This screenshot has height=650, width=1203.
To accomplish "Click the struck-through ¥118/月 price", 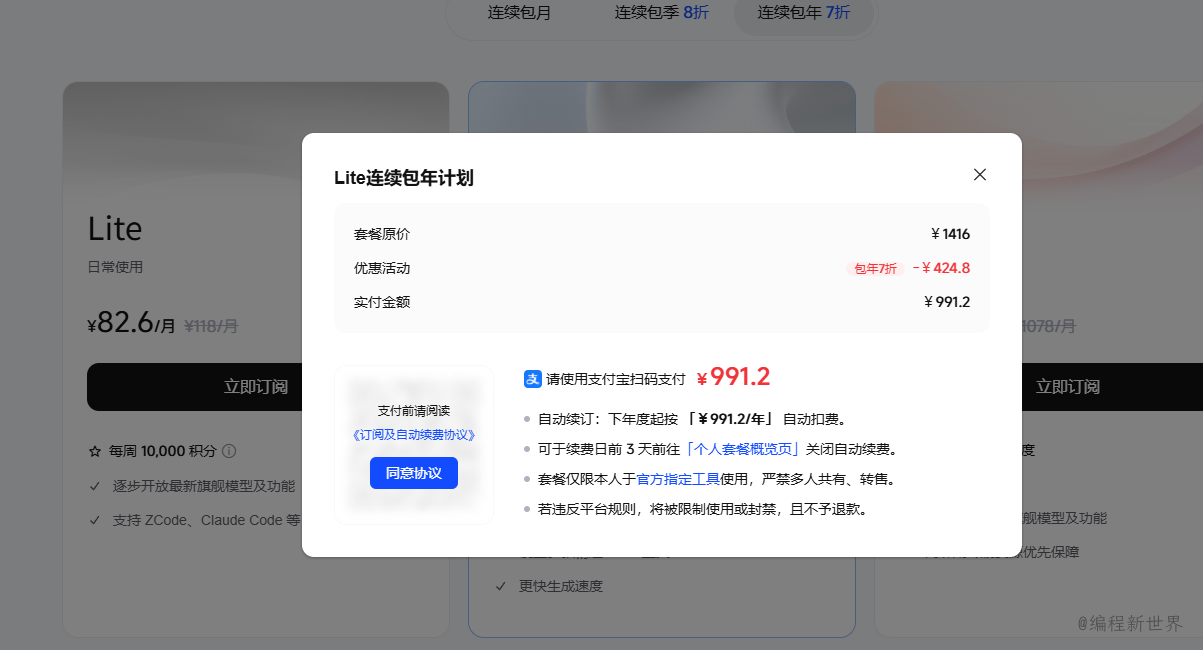I will [211, 326].
